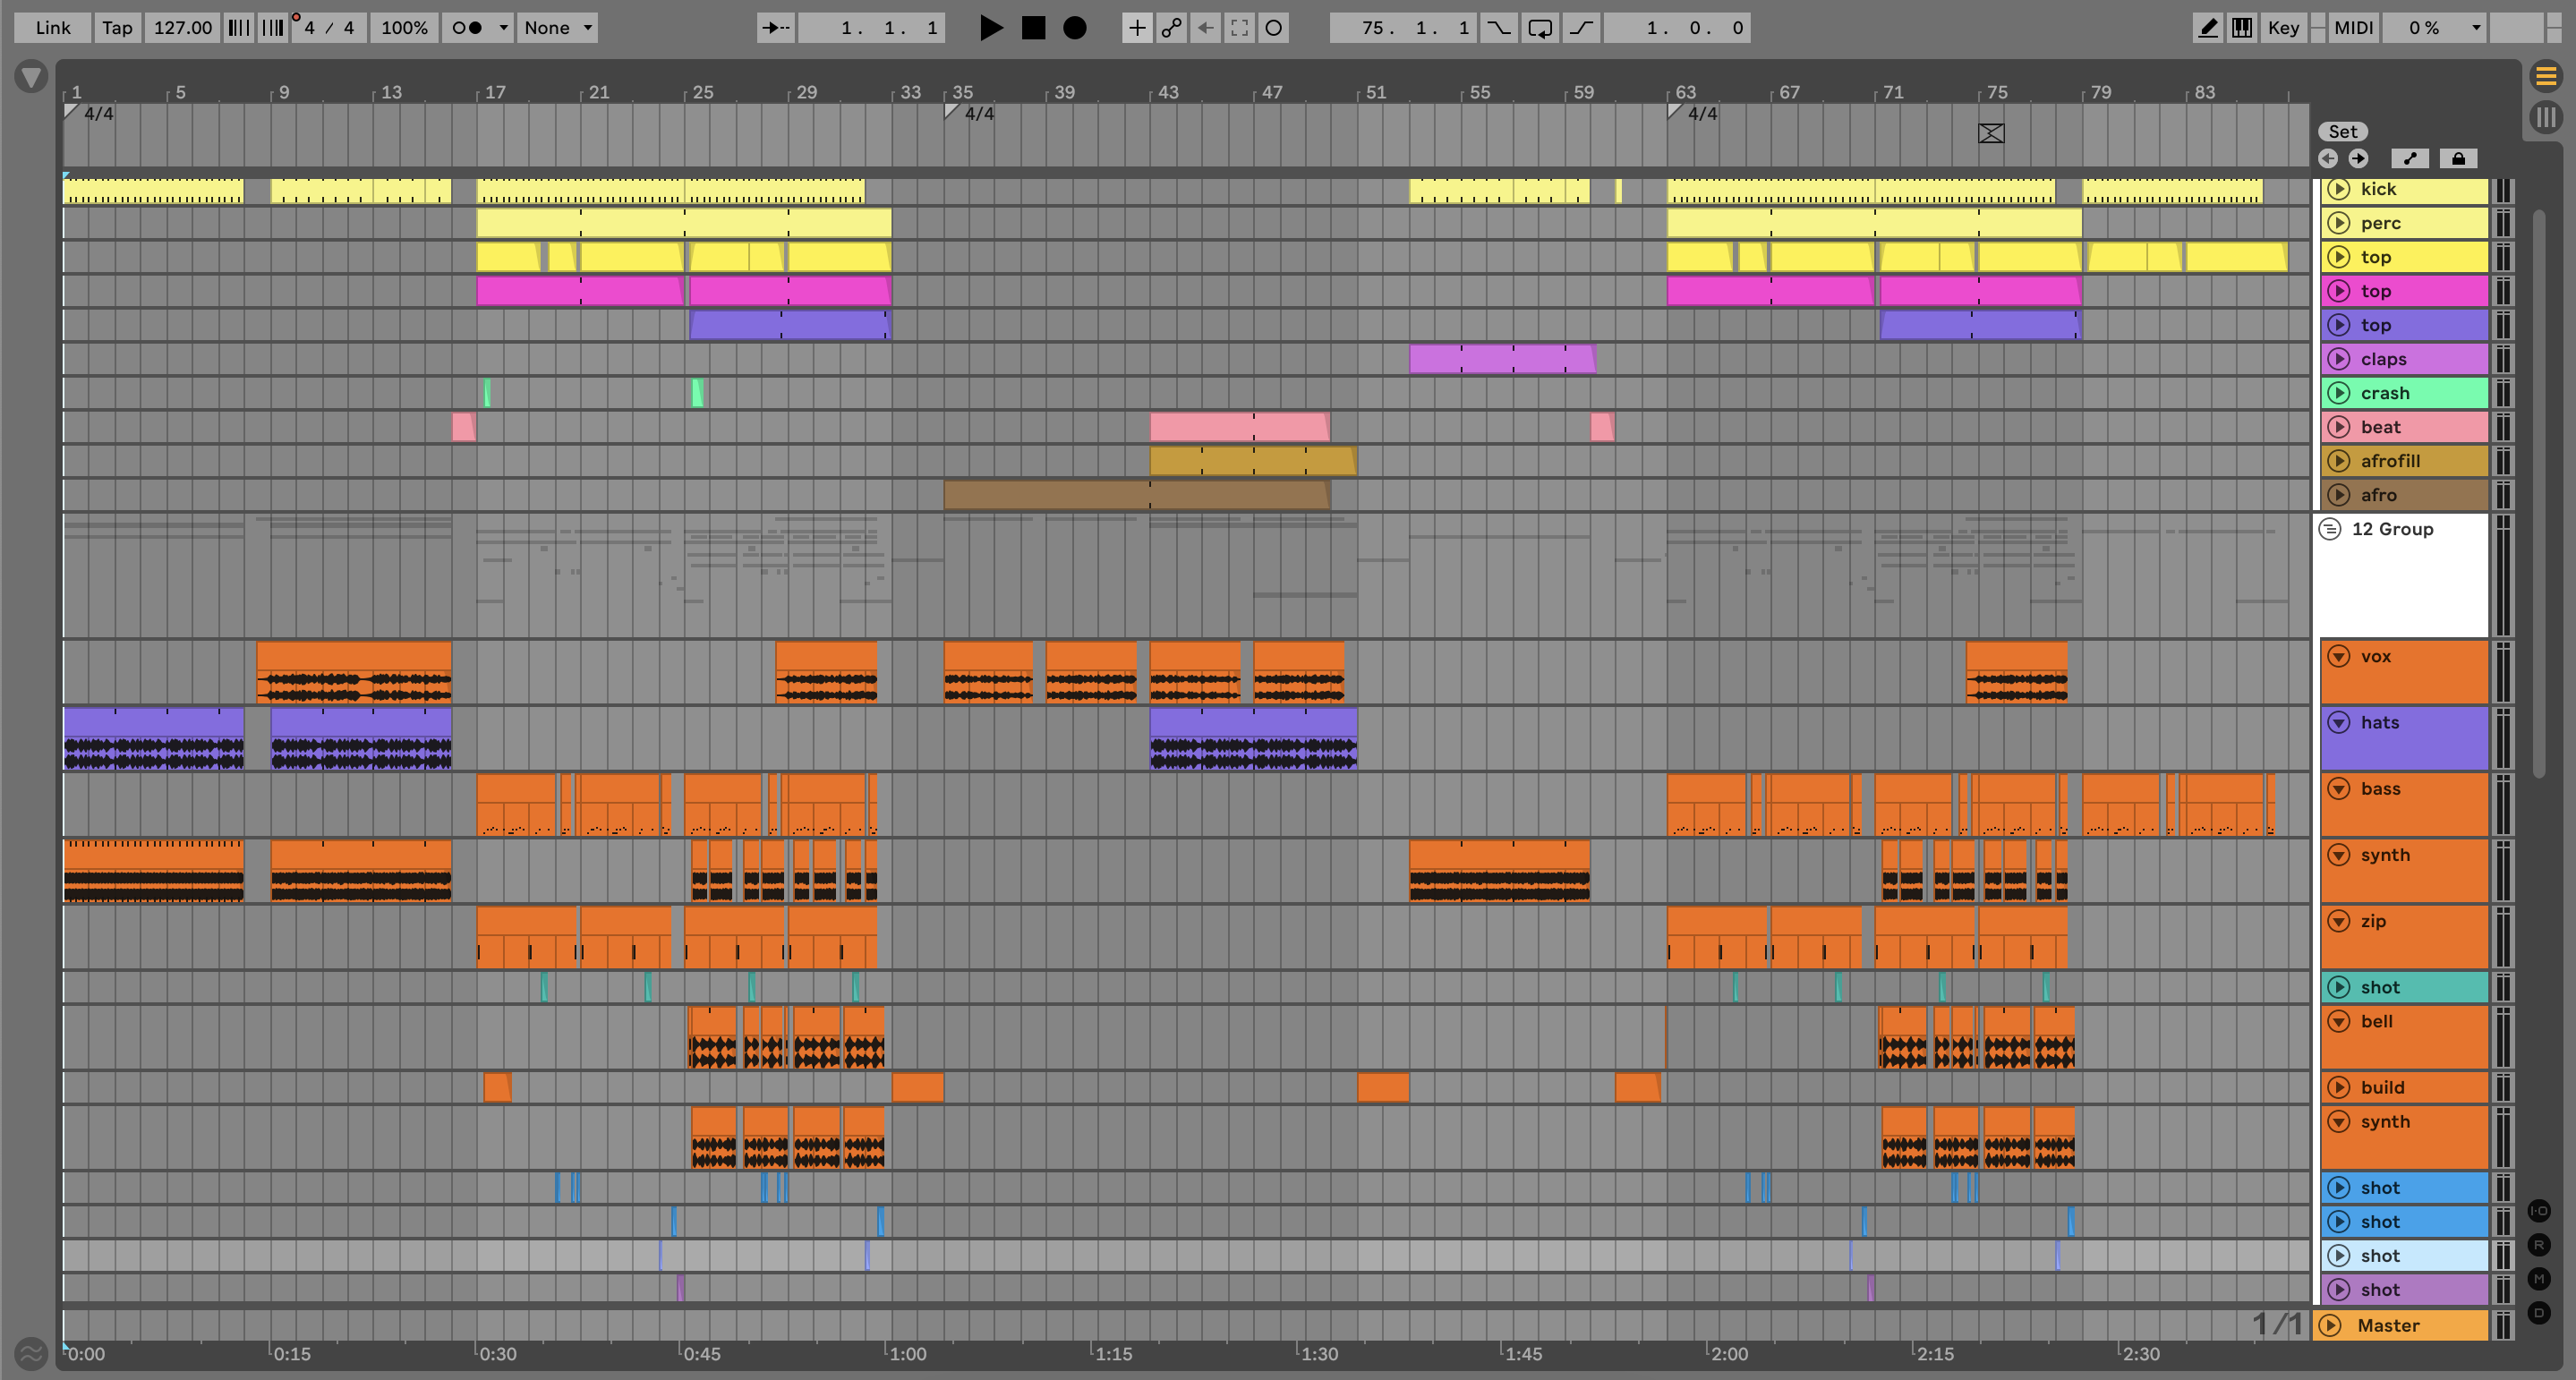Switch to Session View selector icon
Viewport: 2576px width, 1380px height.
2546,117
